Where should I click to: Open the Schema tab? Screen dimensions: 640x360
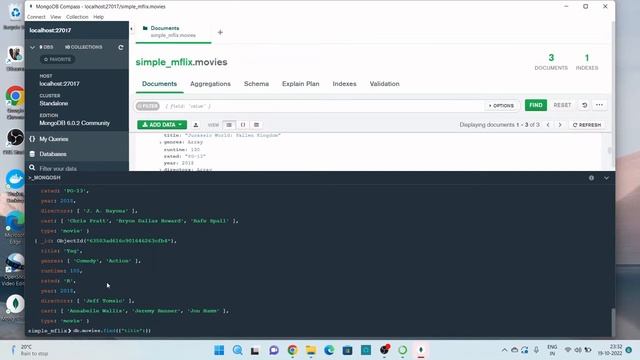pos(256,84)
